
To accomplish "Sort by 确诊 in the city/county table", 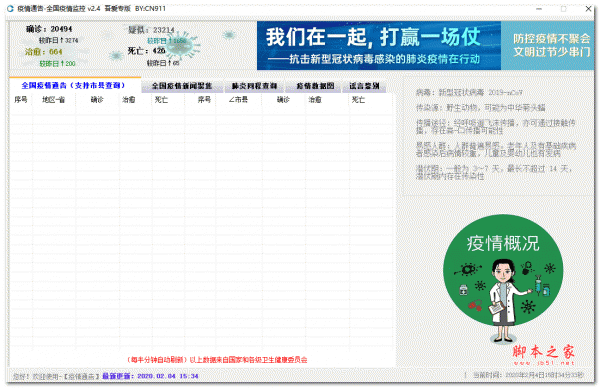I will click(x=283, y=100).
